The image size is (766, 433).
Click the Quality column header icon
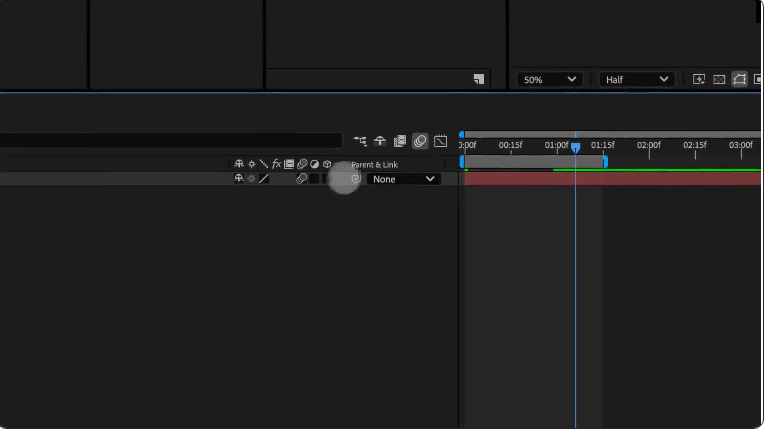point(264,164)
